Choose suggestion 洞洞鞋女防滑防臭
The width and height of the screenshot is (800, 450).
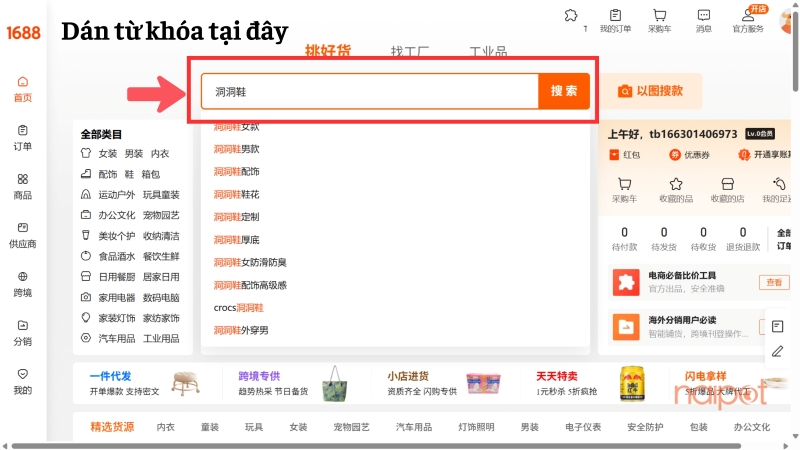(250, 262)
